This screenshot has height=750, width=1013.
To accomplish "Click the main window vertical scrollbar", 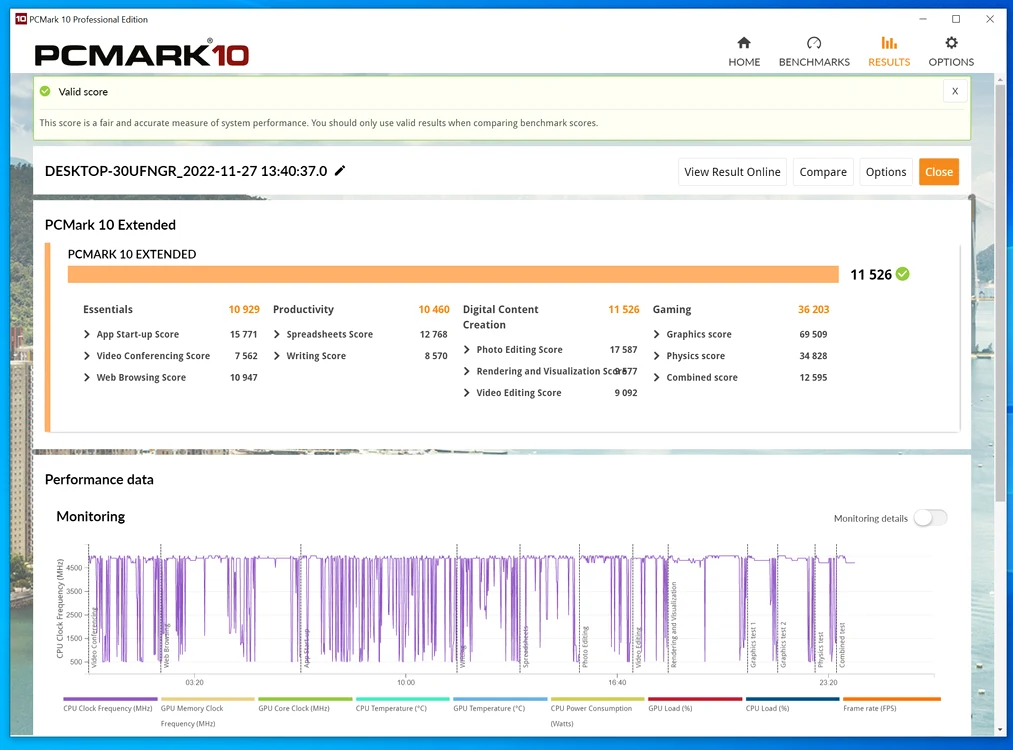I will click(1000, 294).
